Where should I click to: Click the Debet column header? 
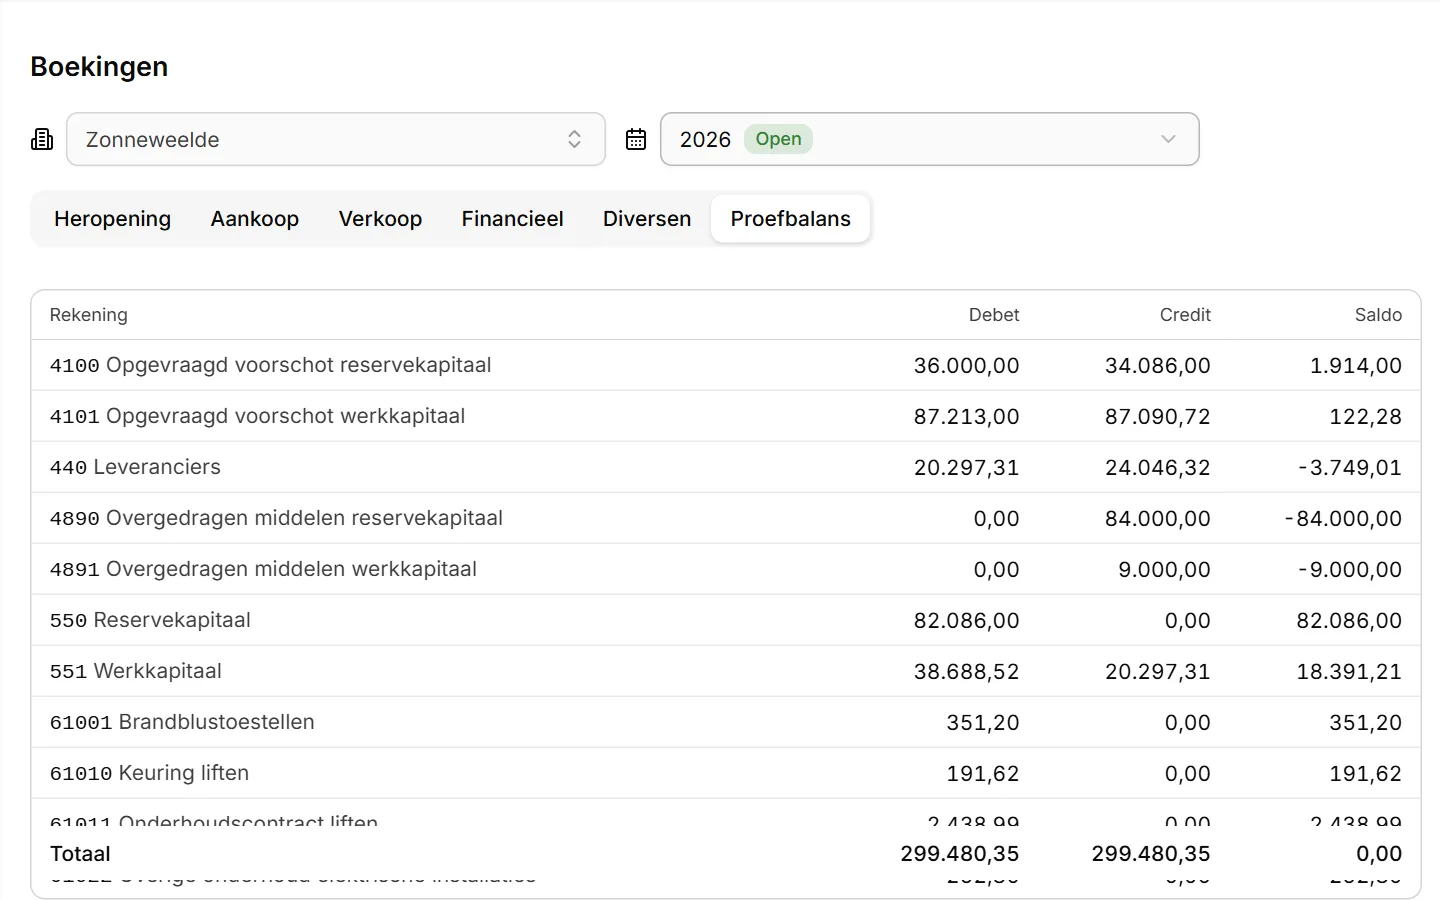point(994,315)
